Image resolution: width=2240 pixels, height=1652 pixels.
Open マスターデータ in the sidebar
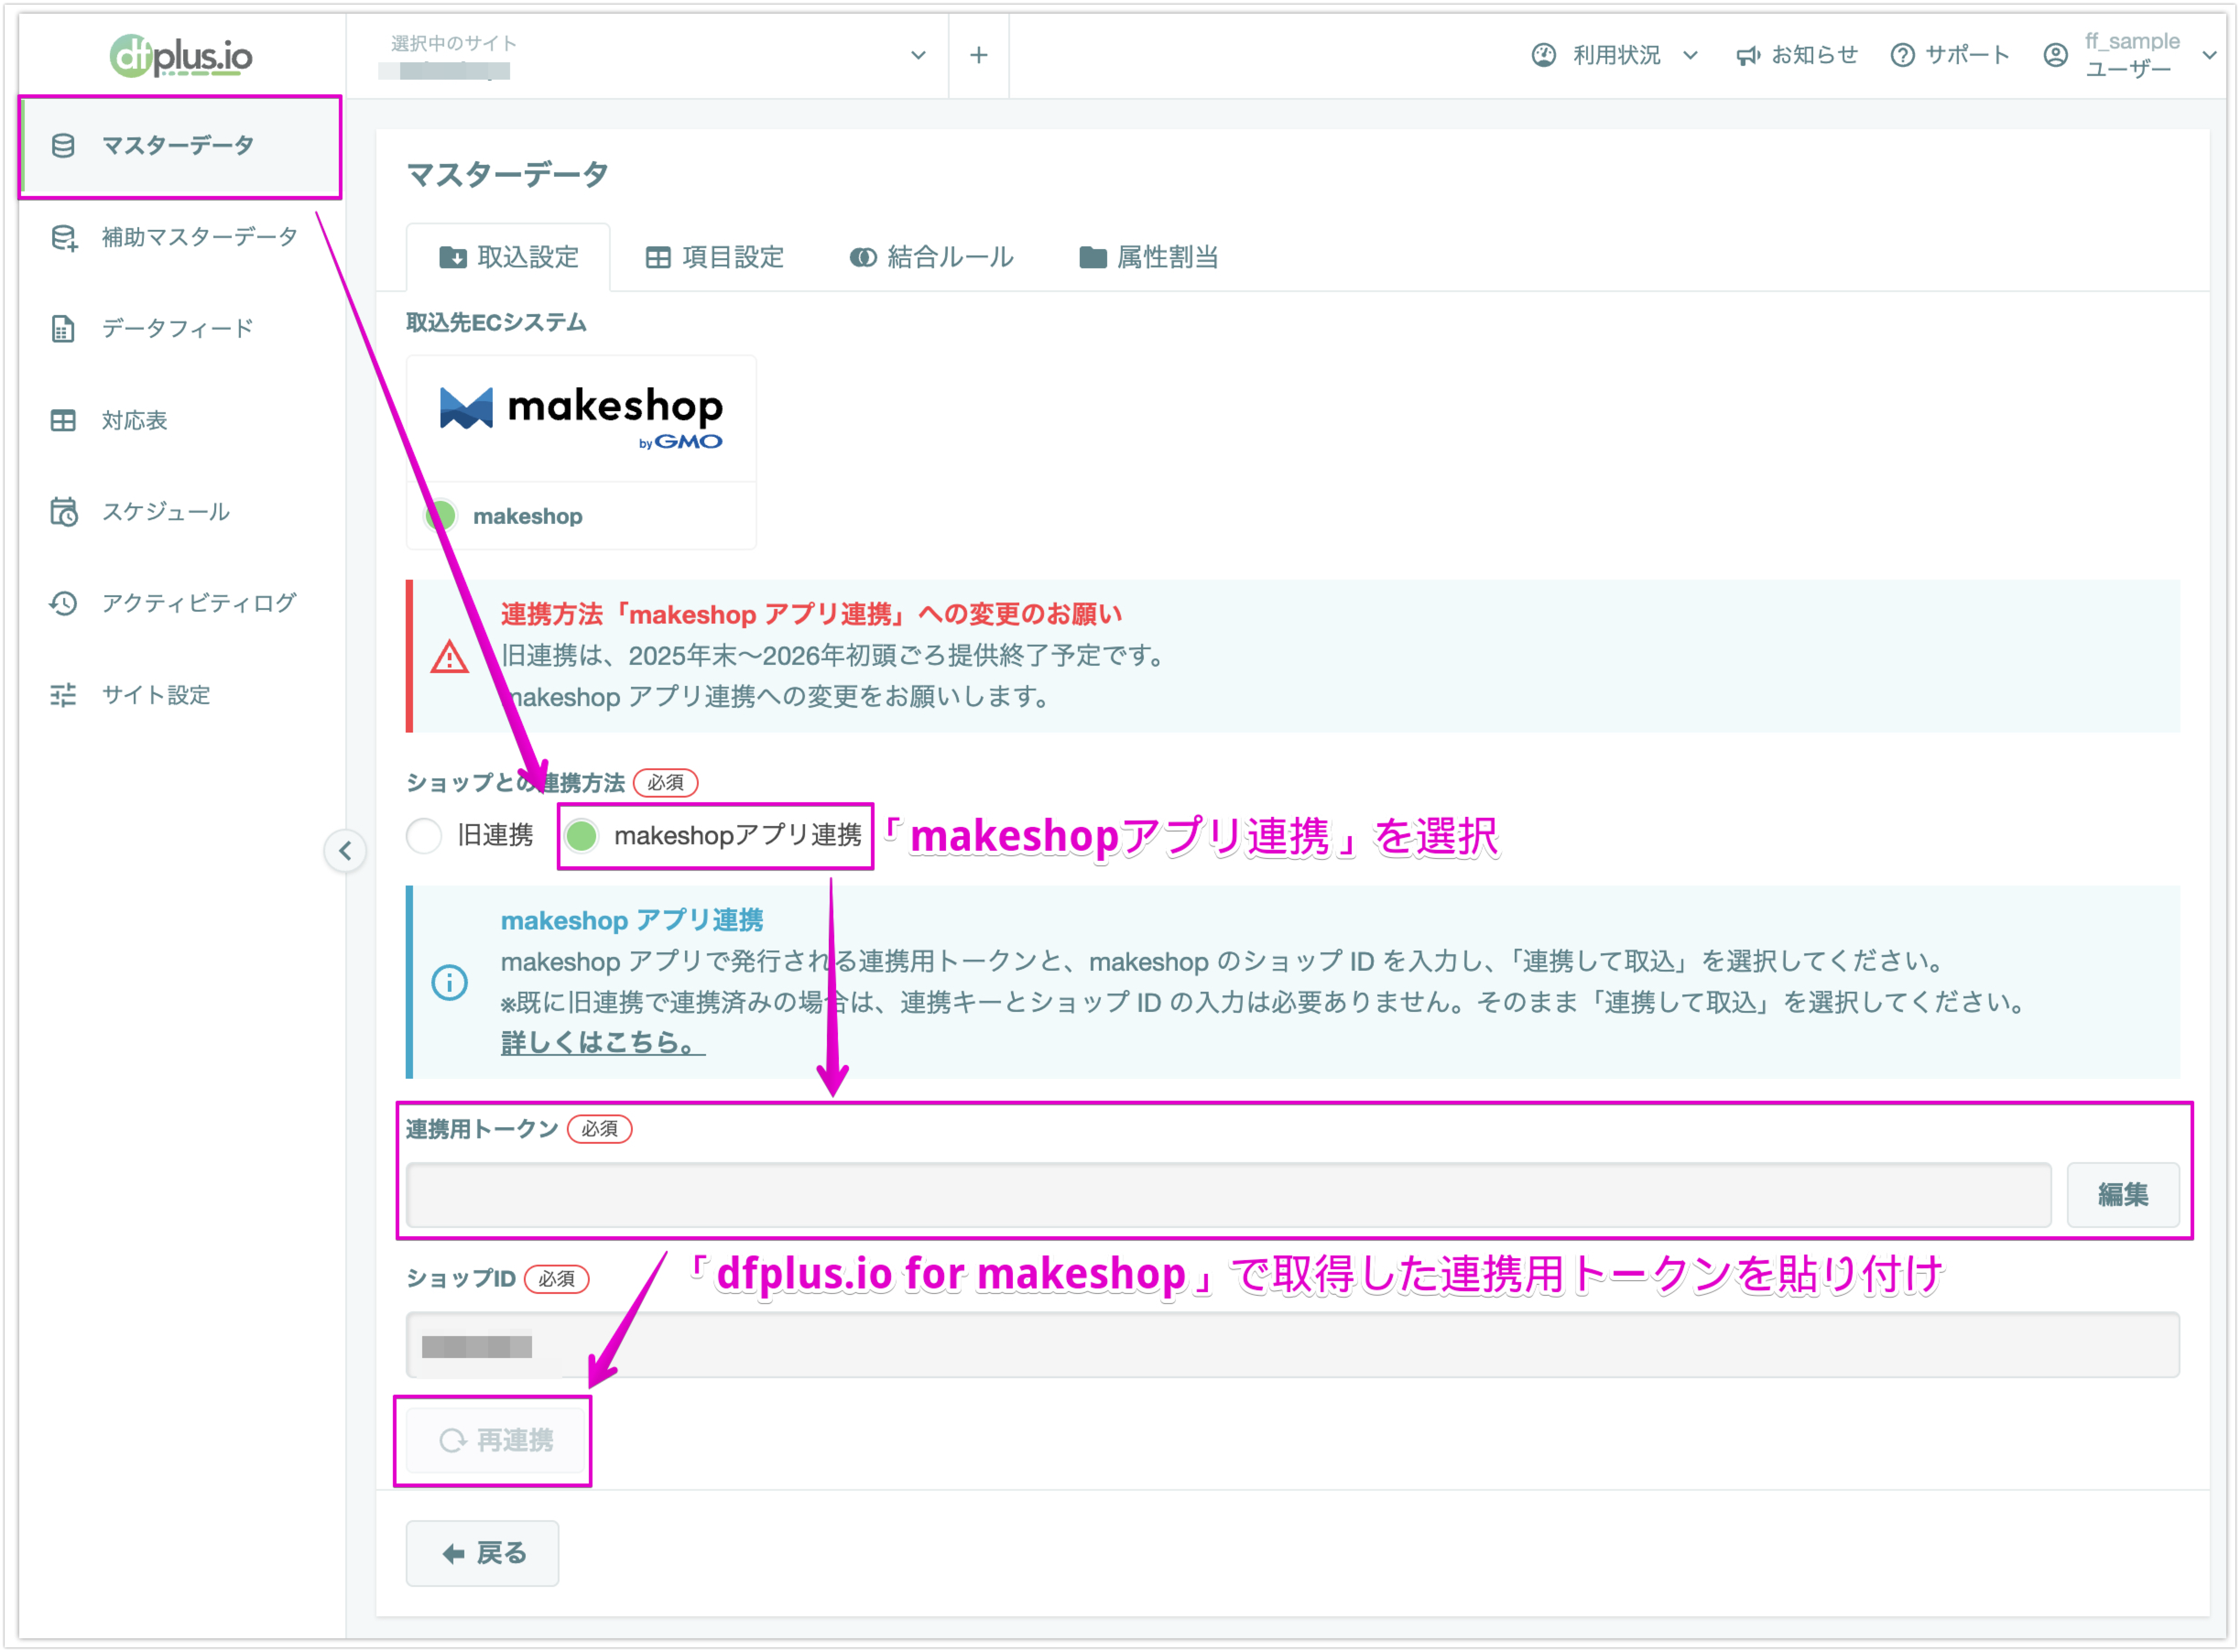180,146
